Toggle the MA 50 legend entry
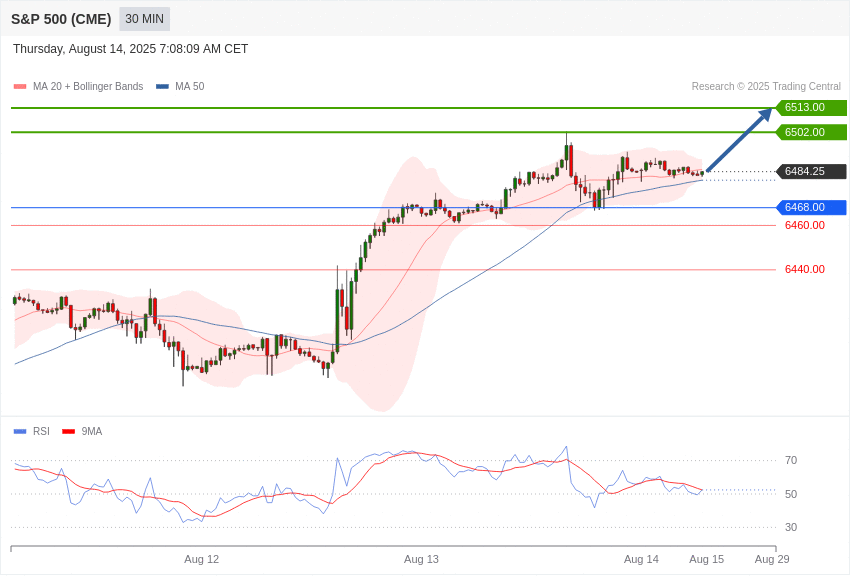This screenshot has height=576, width=850. [180, 86]
